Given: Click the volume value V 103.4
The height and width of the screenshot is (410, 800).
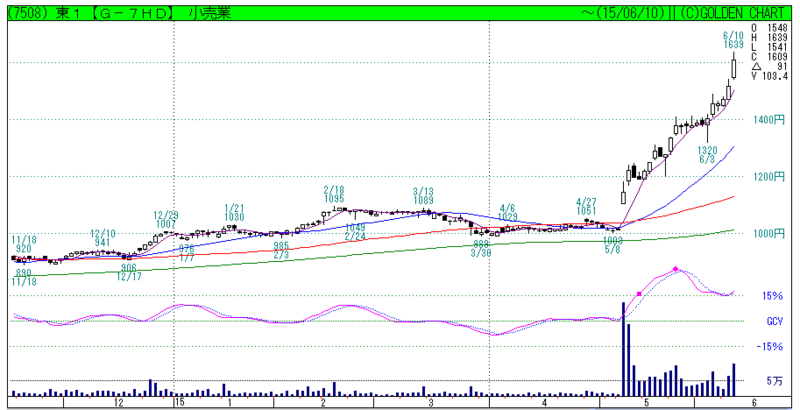Looking at the screenshot, I should coord(769,76).
